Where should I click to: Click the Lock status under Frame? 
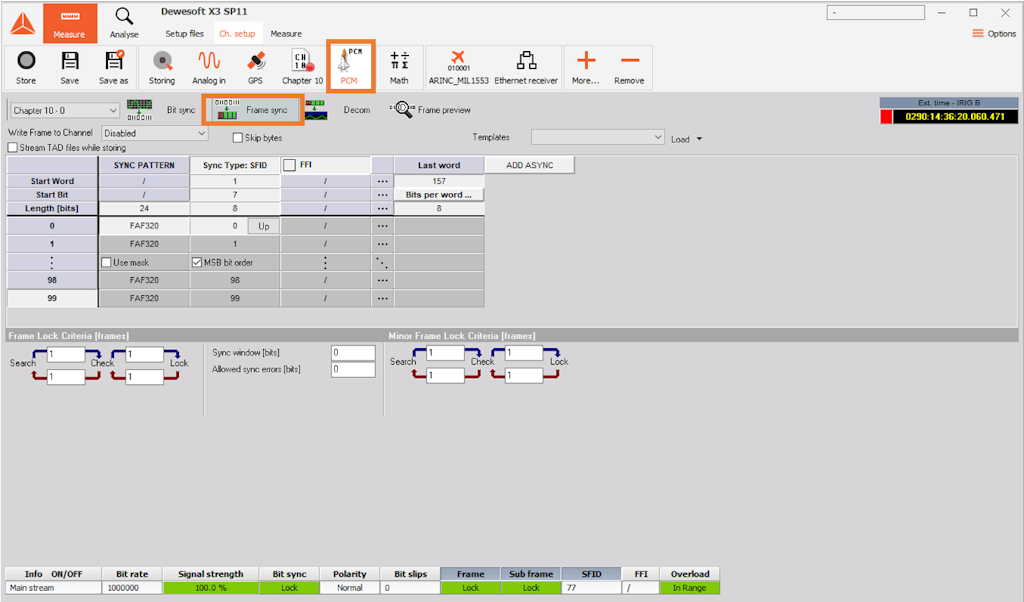470,588
